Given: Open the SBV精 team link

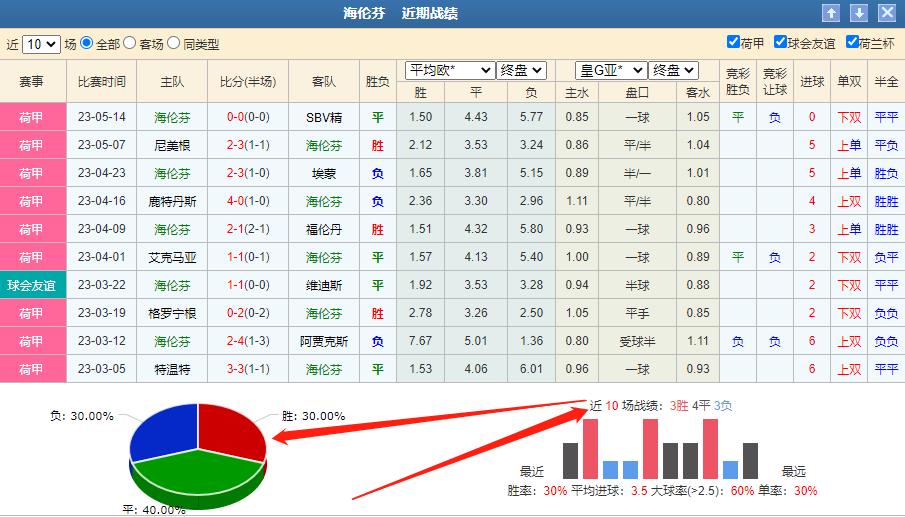Looking at the screenshot, I should (x=324, y=118).
